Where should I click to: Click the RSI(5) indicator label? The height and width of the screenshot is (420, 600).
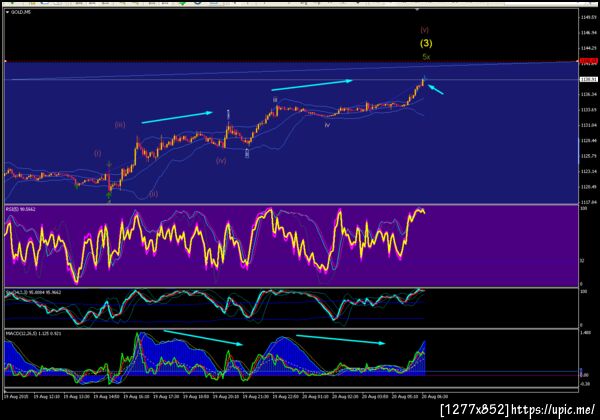[x=20, y=209]
